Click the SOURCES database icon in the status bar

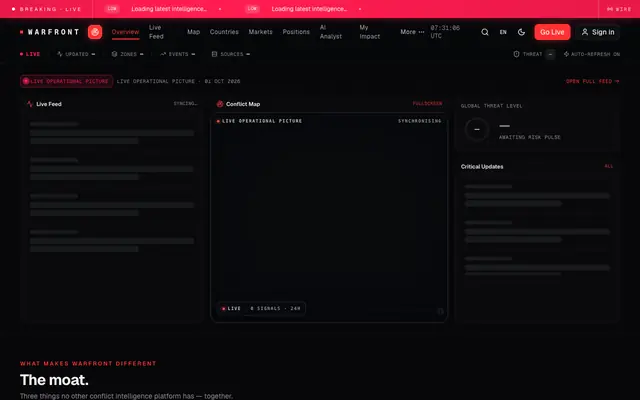[x=214, y=54]
